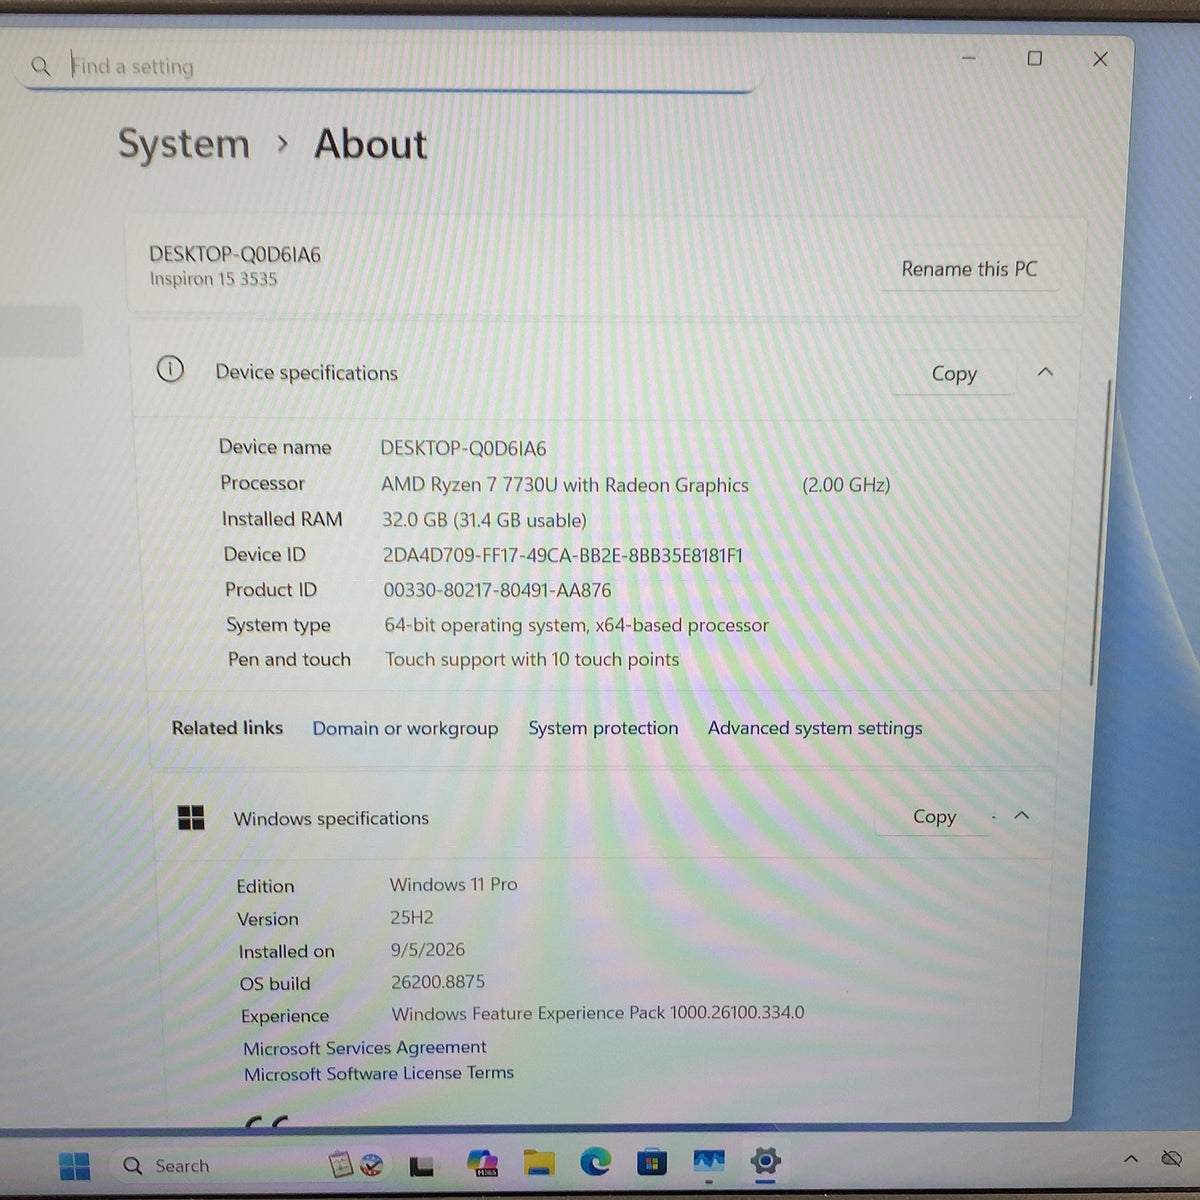Click the Windows logo beside Windows specifications
This screenshot has height=1200, width=1200.
click(x=190, y=818)
